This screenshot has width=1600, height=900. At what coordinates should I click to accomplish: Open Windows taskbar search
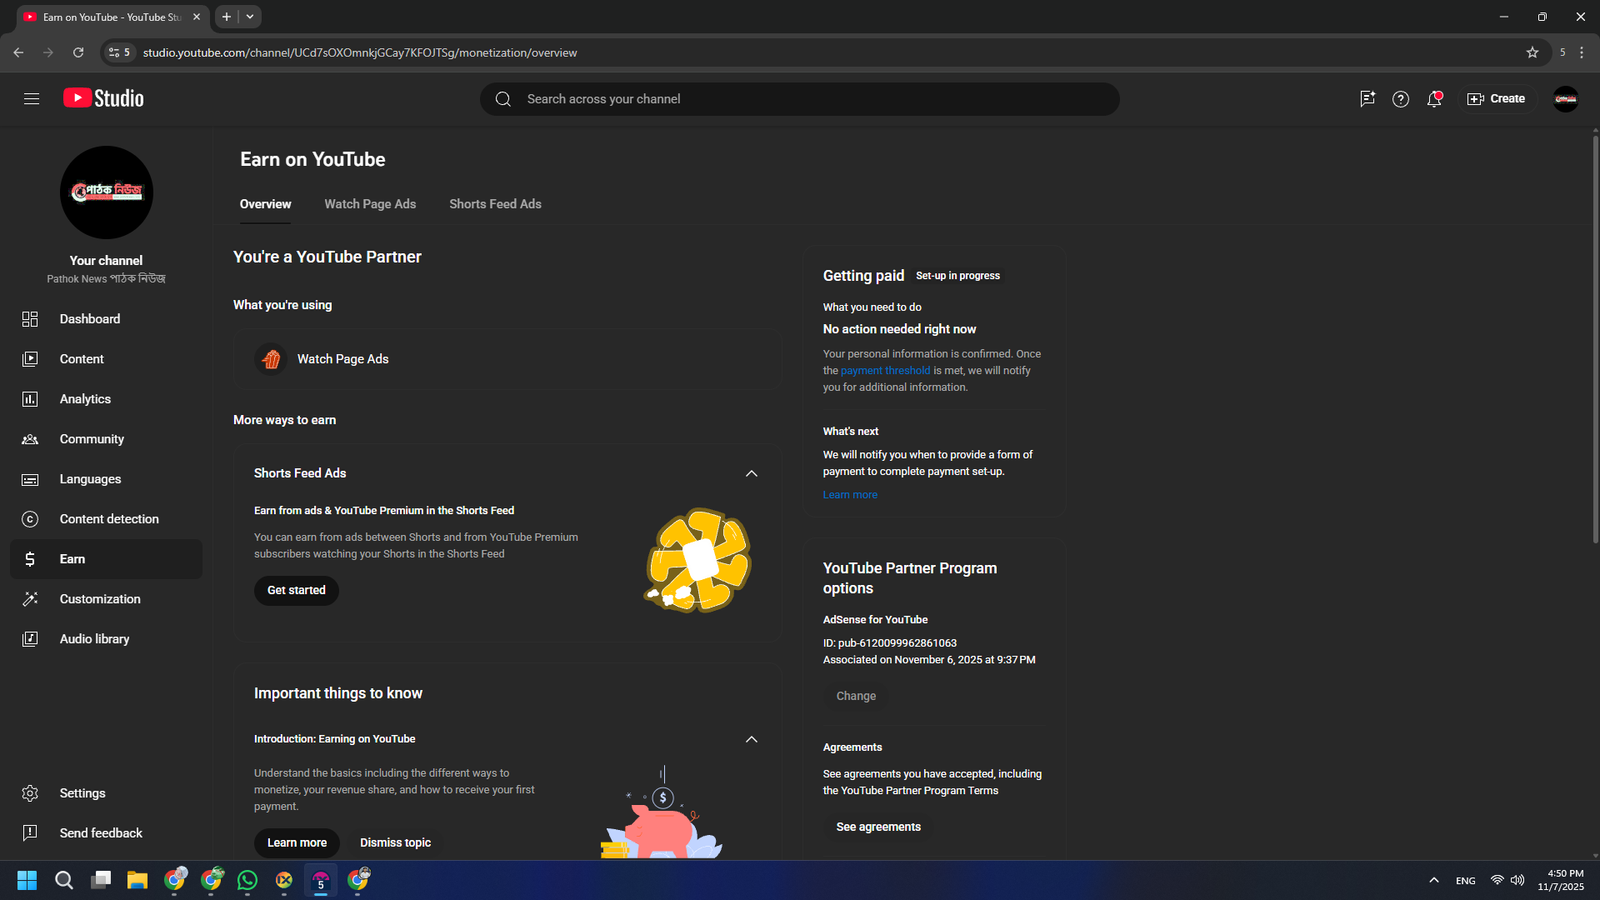64,880
